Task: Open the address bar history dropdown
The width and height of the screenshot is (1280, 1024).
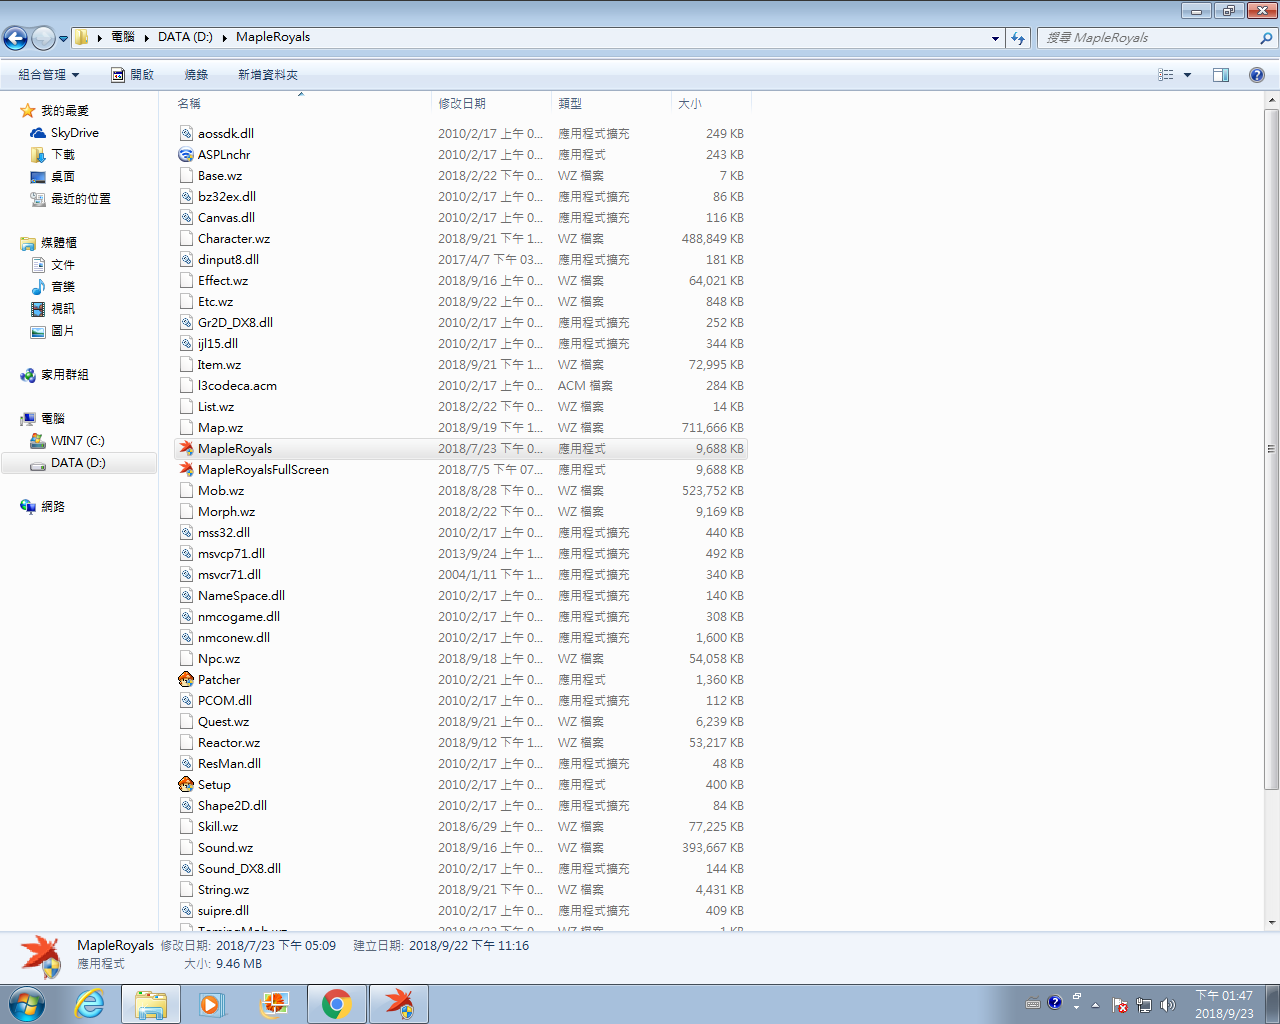Action: click(x=995, y=38)
